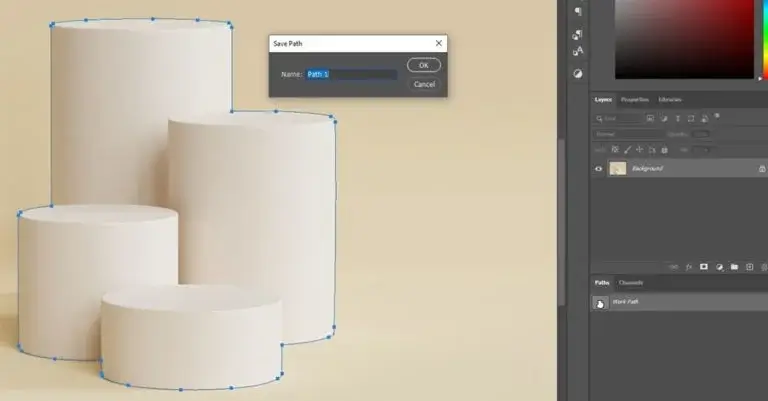Filter layers by smart objects
The image size is (768, 401).
[x=704, y=118]
